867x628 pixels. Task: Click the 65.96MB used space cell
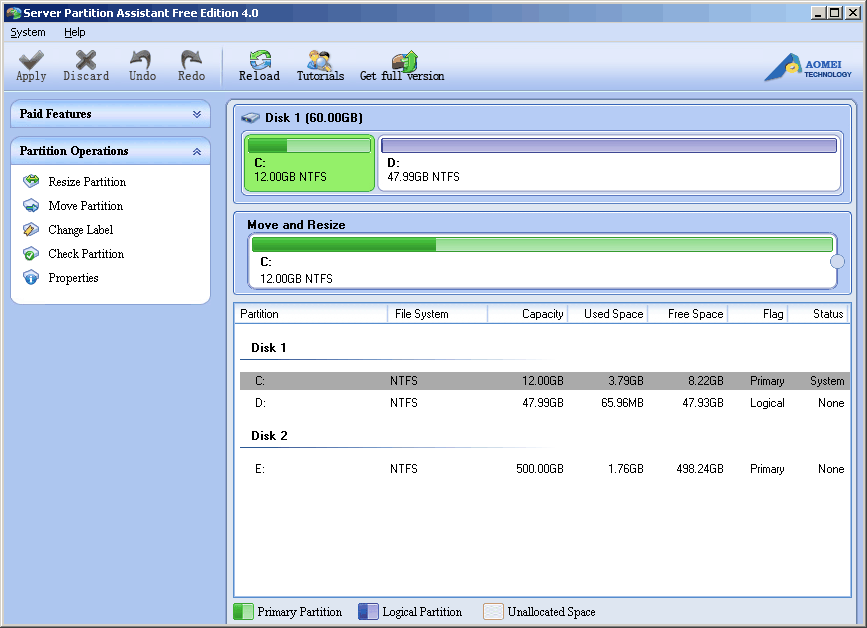[622, 402]
